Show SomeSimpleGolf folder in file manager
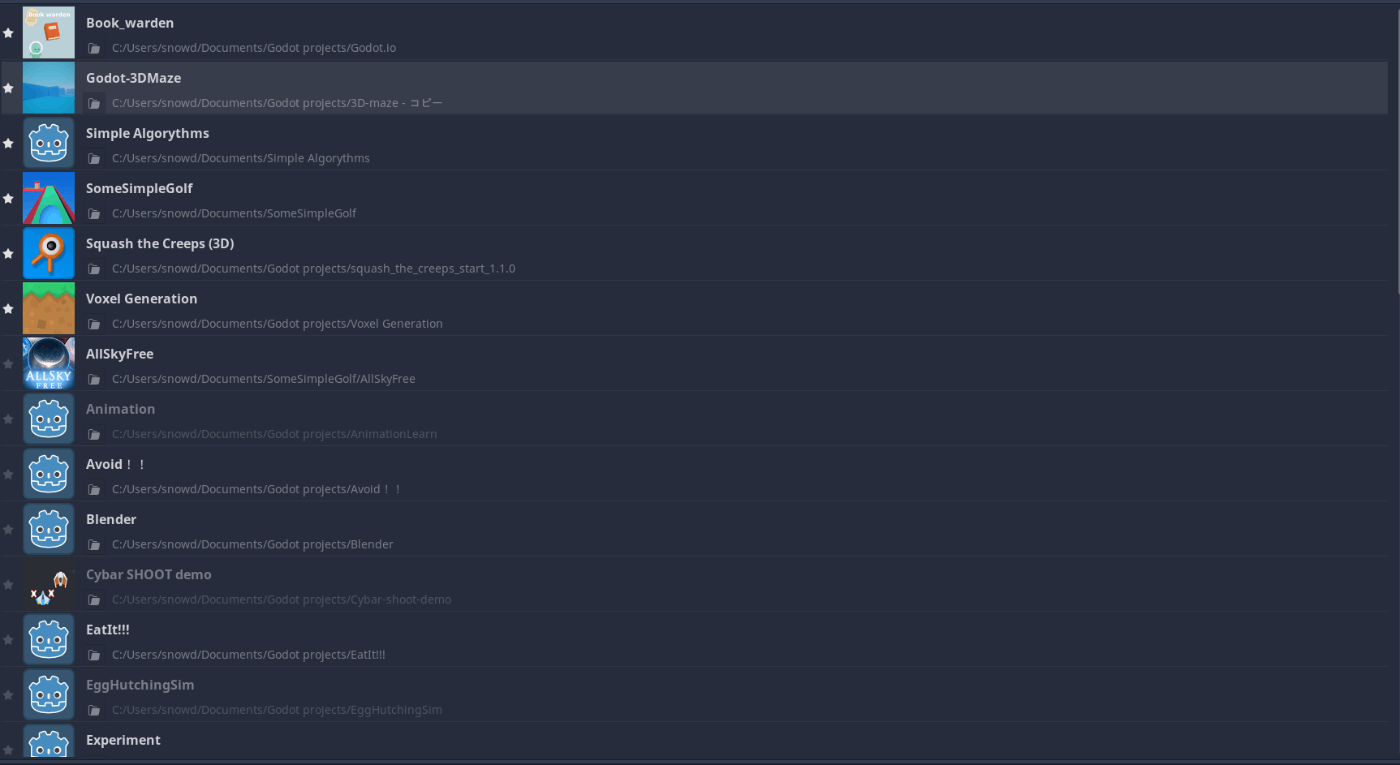This screenshot has height=765, width=1400. click(94, 213)
